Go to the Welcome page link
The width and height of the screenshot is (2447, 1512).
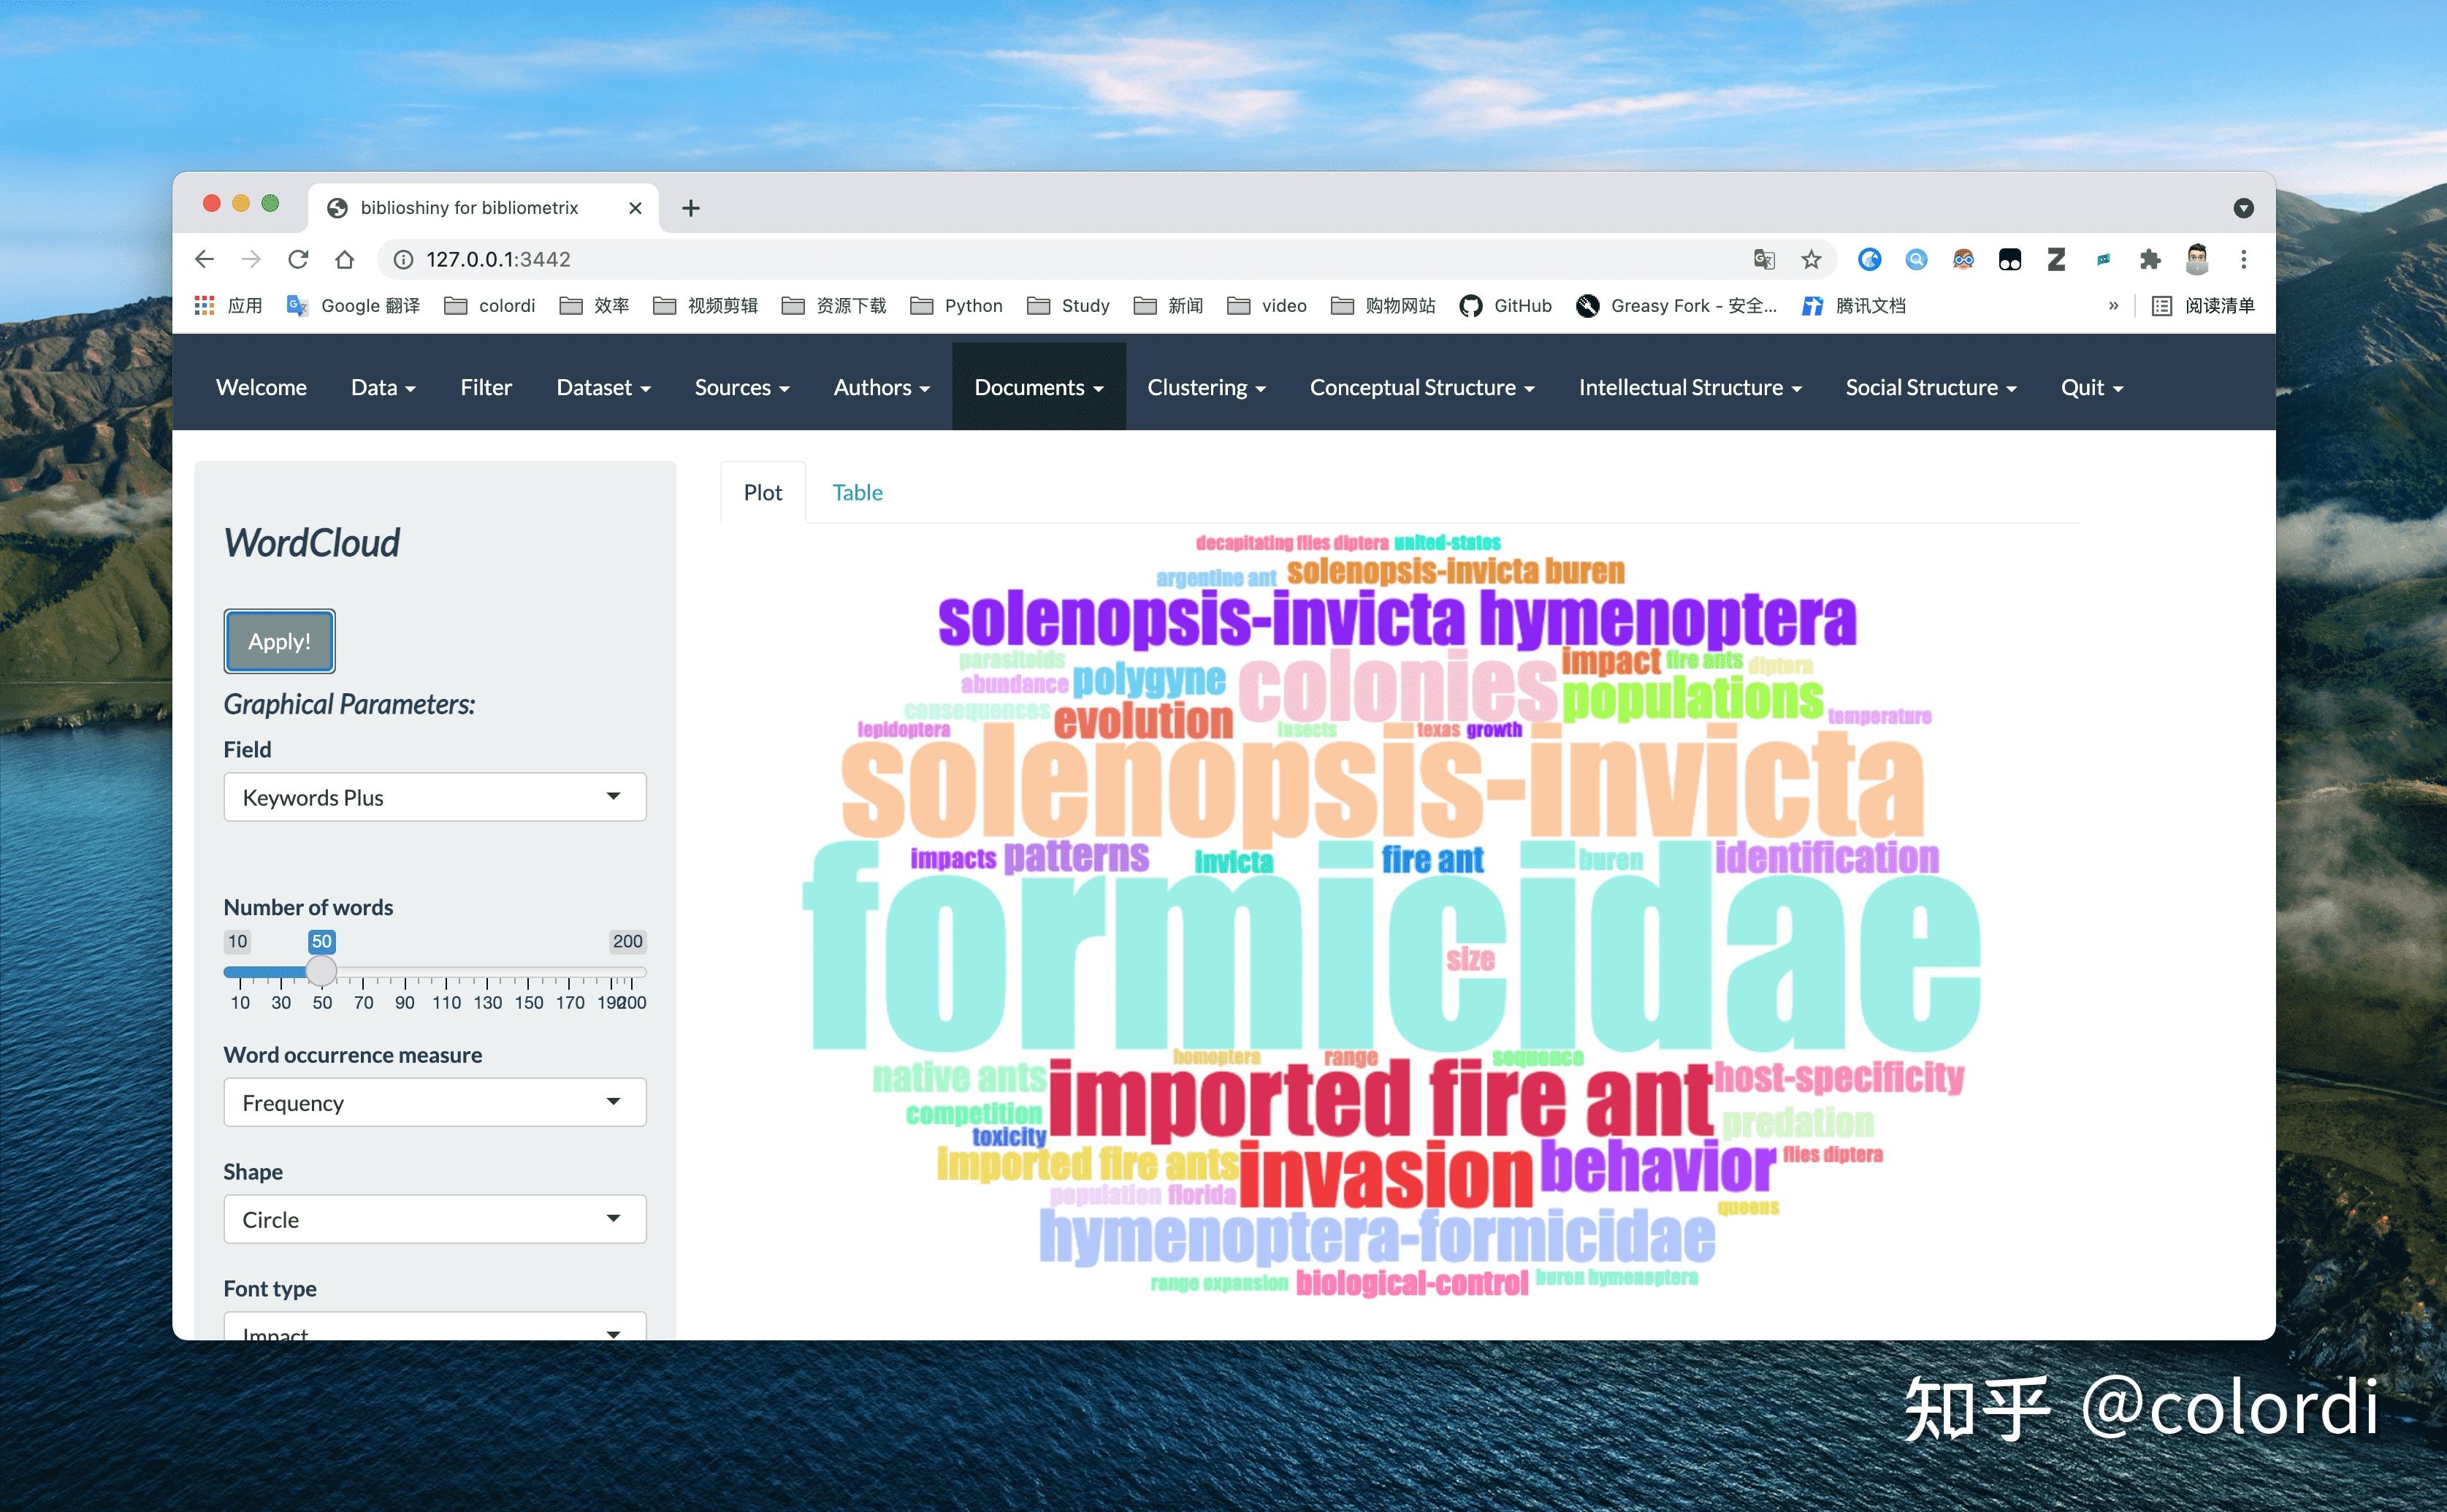[261, 387]
